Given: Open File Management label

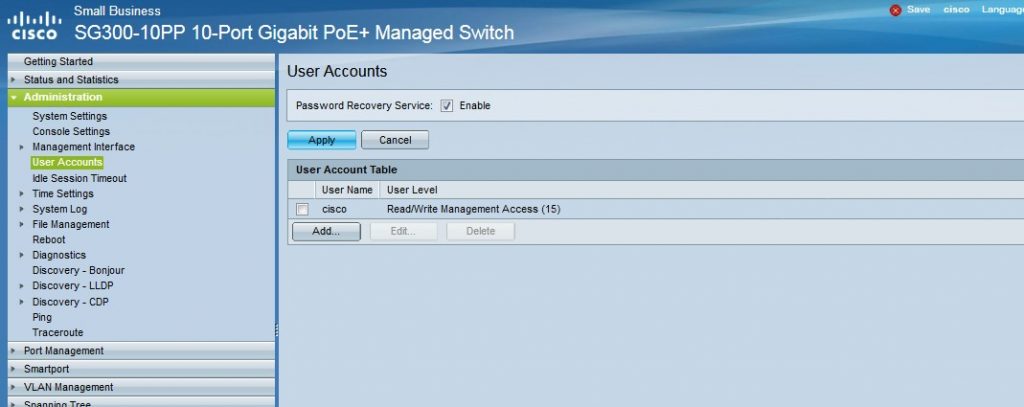Looking at the screenshot, I should point(71,225).
